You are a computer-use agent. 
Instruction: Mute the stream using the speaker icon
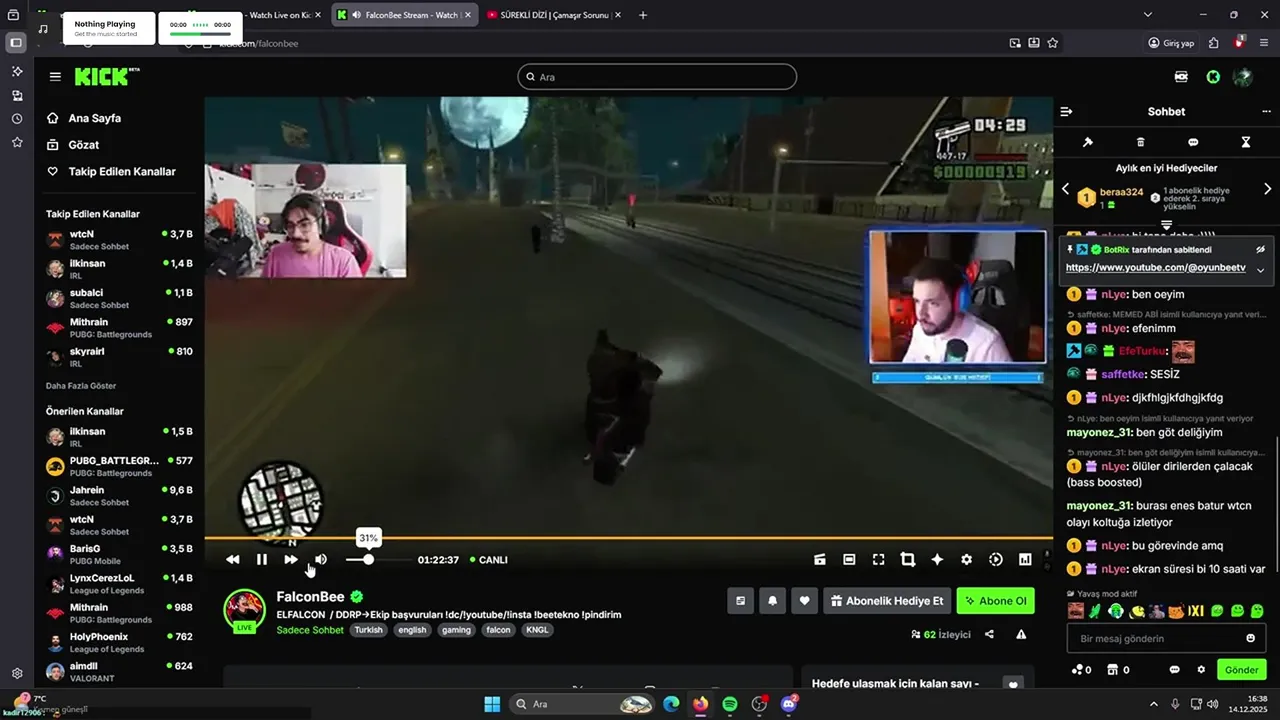click(321, 560)
